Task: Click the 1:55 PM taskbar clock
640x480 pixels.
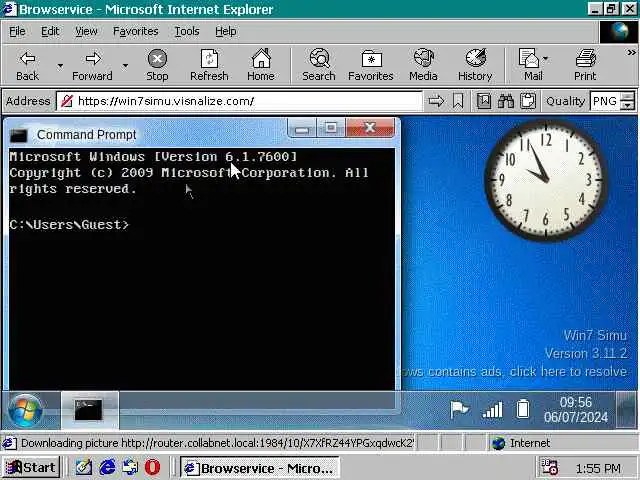Action: pos(598,468)
